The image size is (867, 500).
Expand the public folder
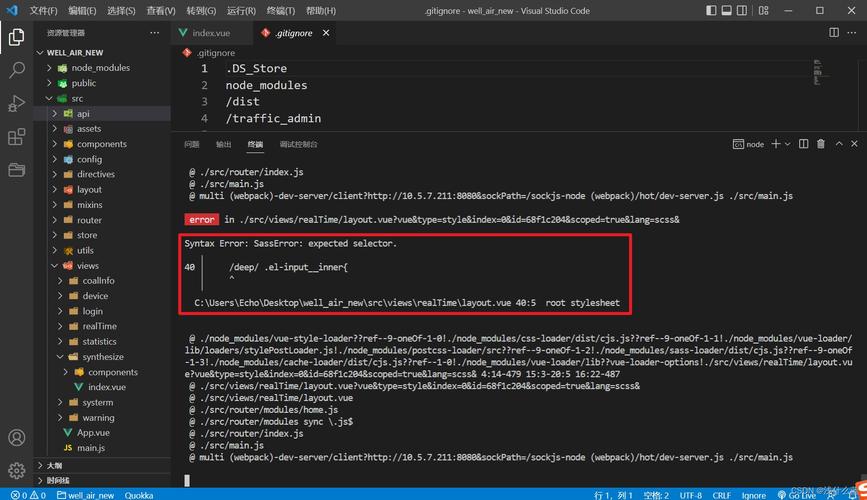49,83
